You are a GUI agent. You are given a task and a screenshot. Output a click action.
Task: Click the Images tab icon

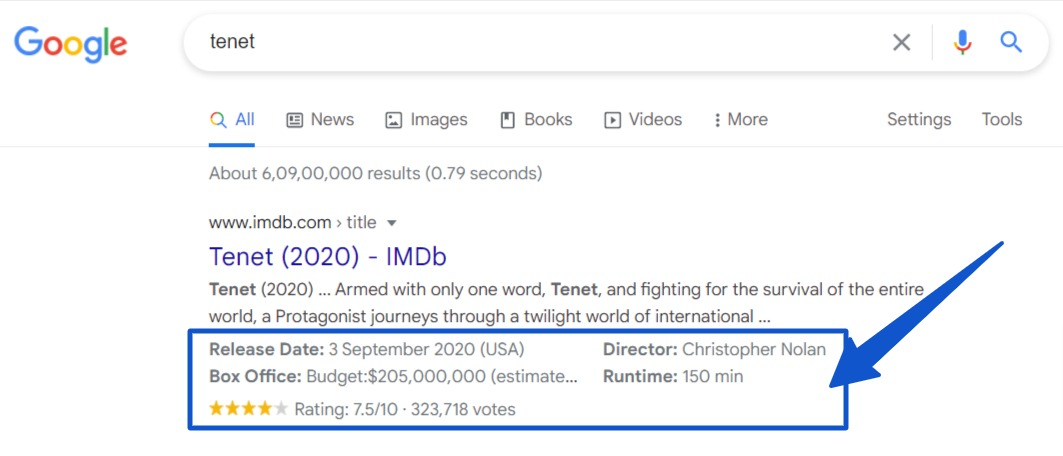point(393,121)
